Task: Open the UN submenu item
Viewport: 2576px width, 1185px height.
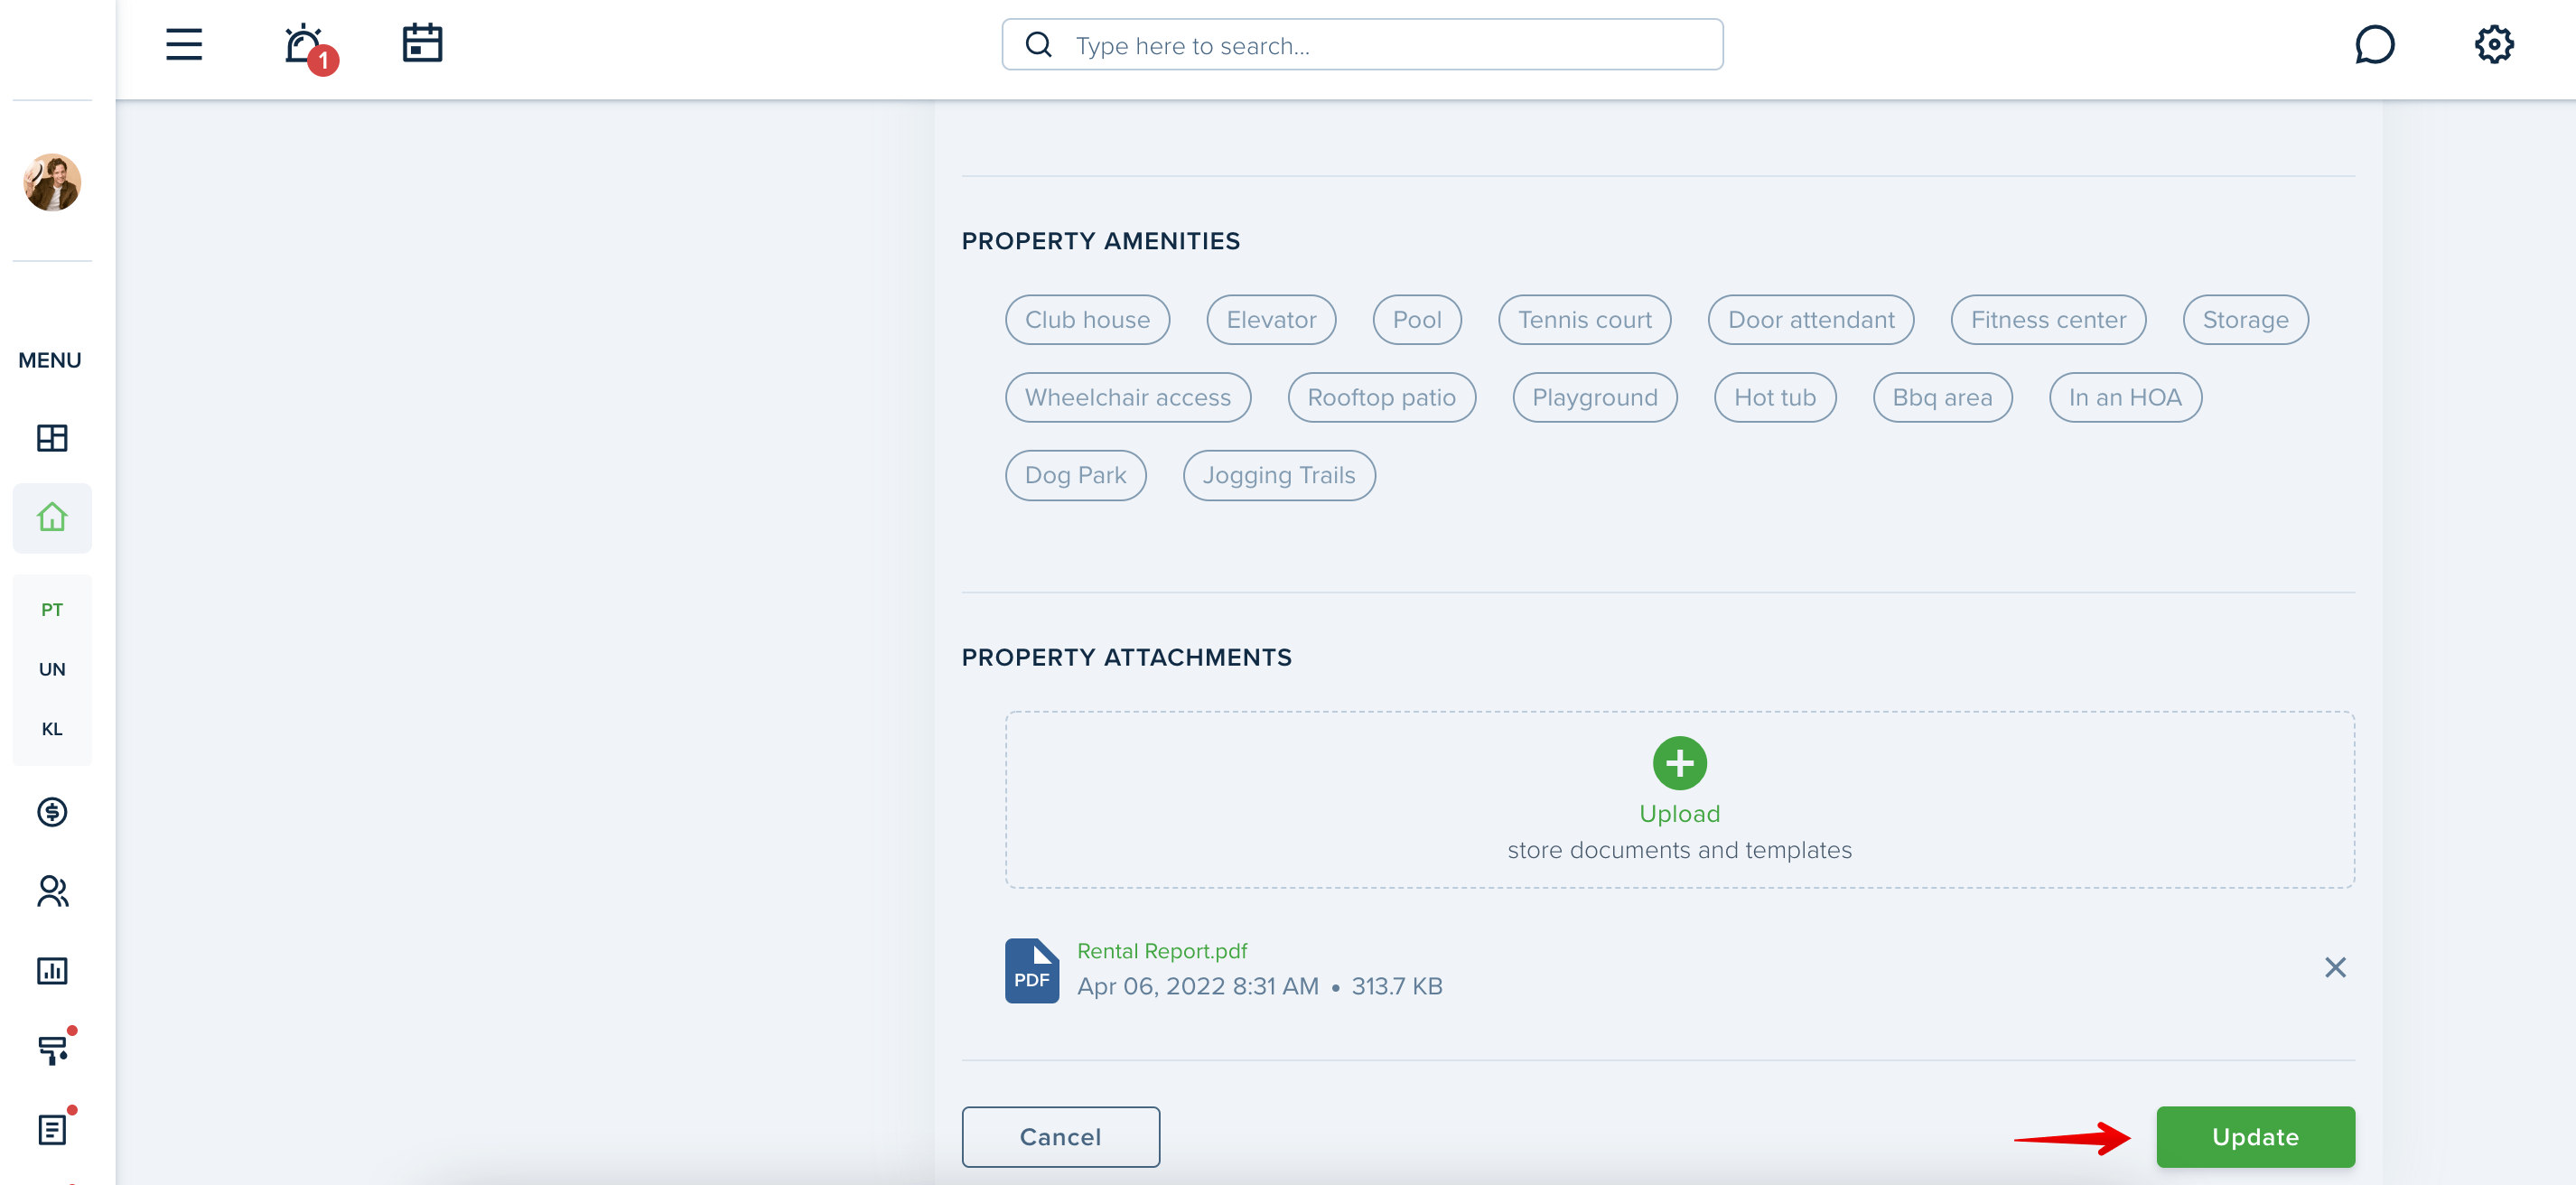Action: click(52, 669)
